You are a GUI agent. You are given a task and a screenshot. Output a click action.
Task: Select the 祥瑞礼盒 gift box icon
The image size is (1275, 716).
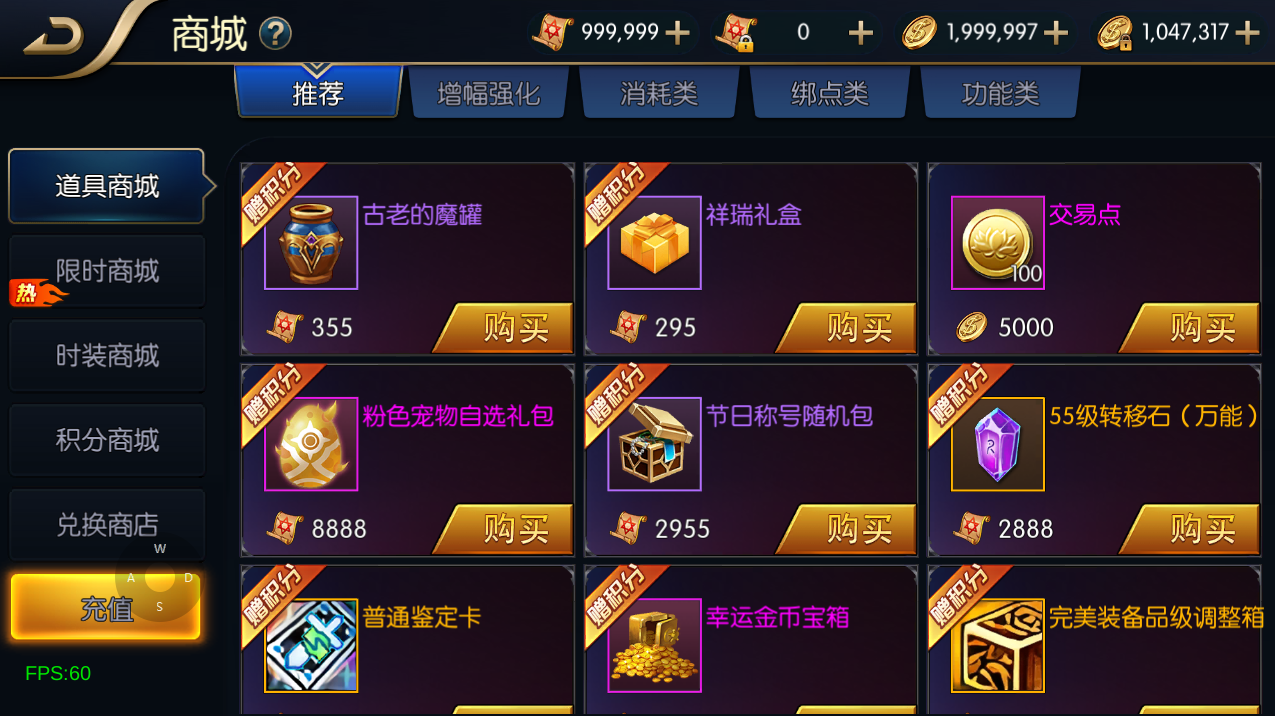[655, 243]
